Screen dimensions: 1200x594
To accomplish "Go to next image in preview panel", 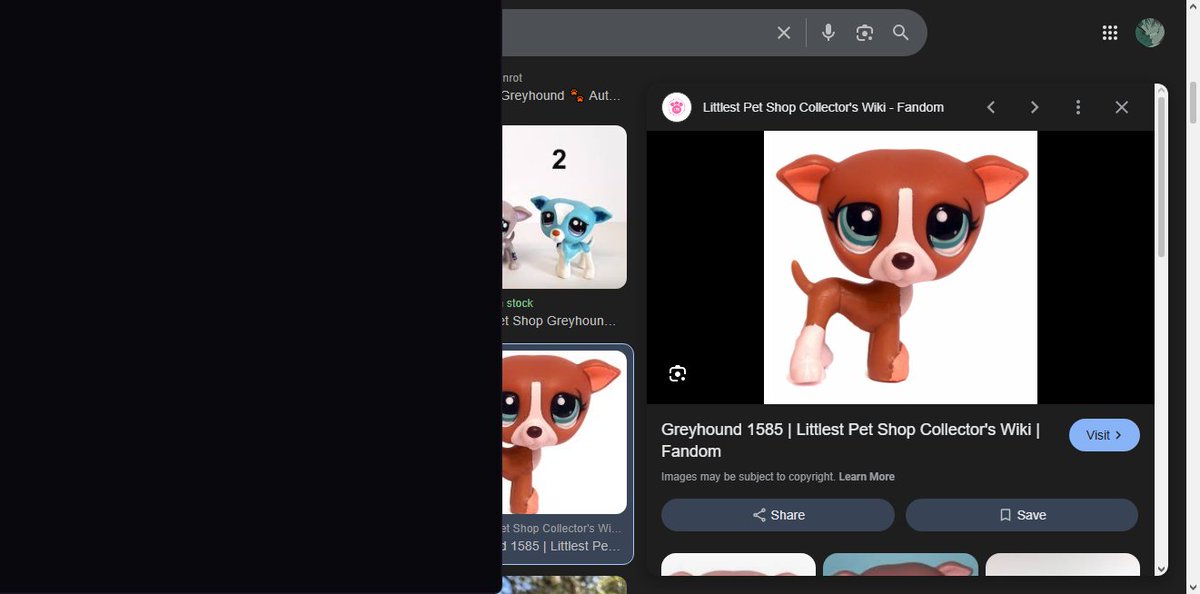I will click(1035, 107).
